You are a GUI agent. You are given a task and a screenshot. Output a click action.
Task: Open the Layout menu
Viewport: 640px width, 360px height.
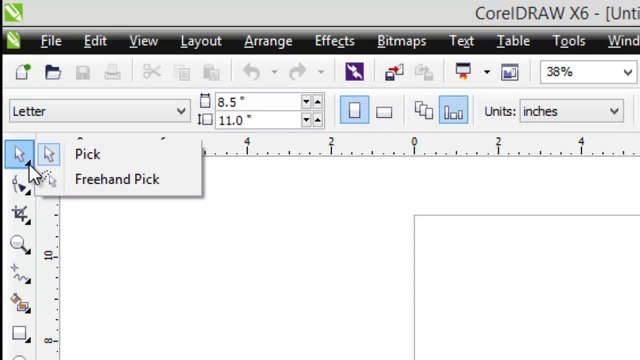pyautogui.click(x=201, y=41)
